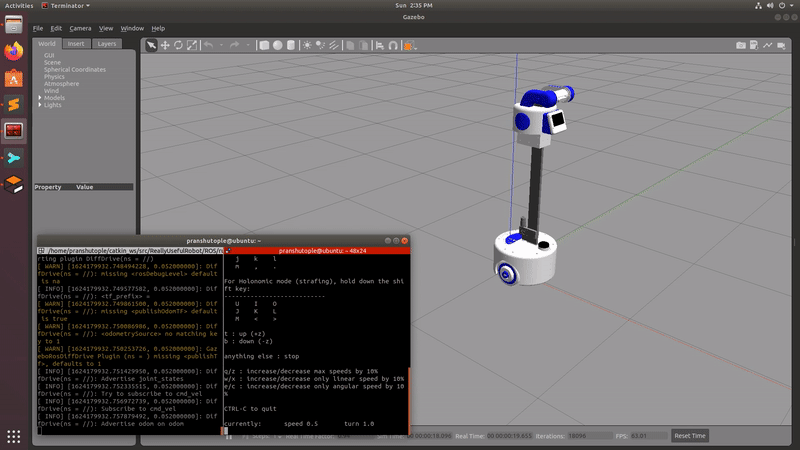Add a directional light

click(334, 45)
